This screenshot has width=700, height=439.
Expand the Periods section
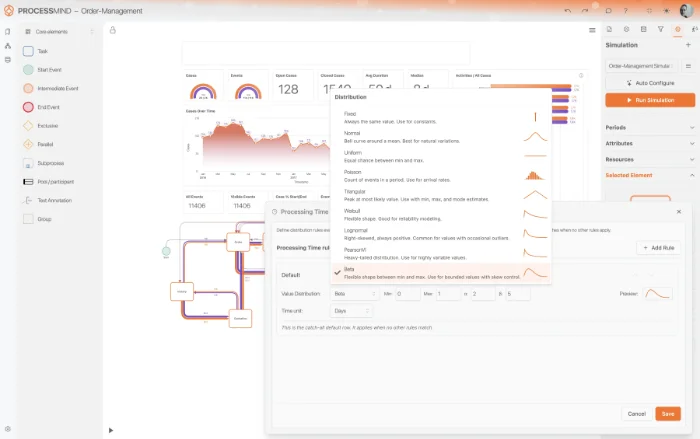coord(650,128)
